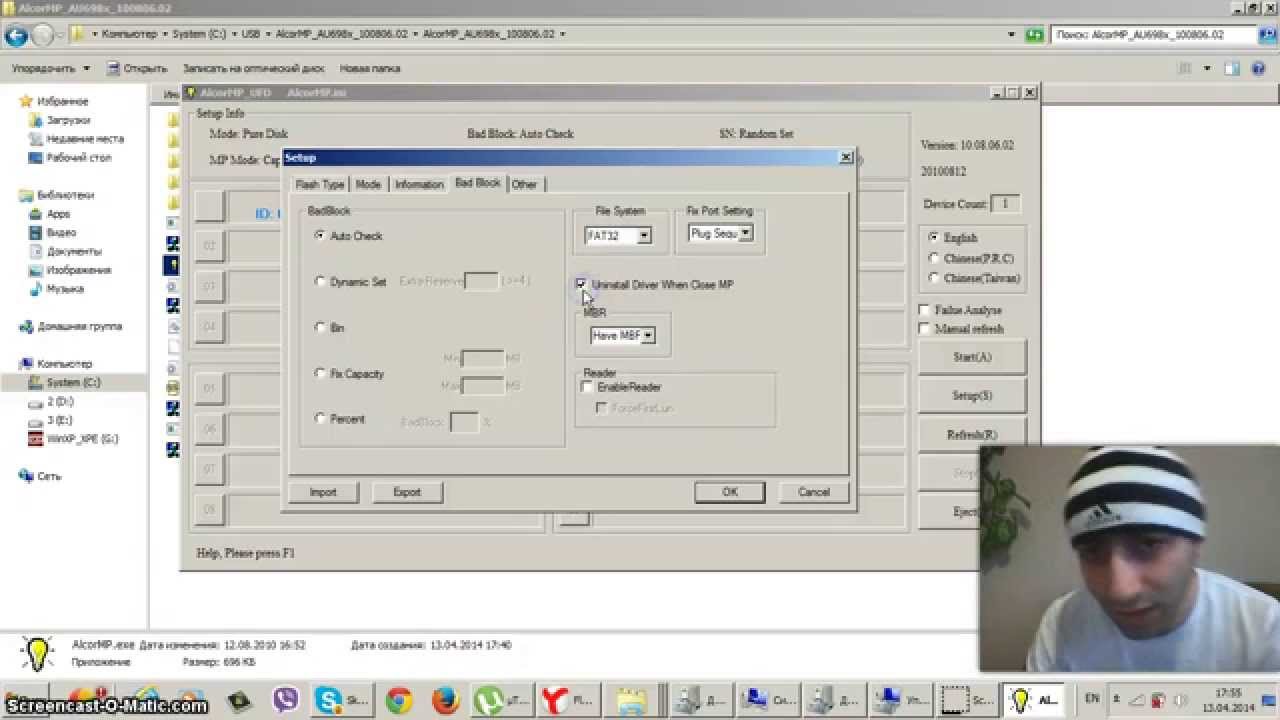Open File System FAT32 dropdown
Image resolution: width=1280 pixels, height=720 pixels.
[644, 236]
